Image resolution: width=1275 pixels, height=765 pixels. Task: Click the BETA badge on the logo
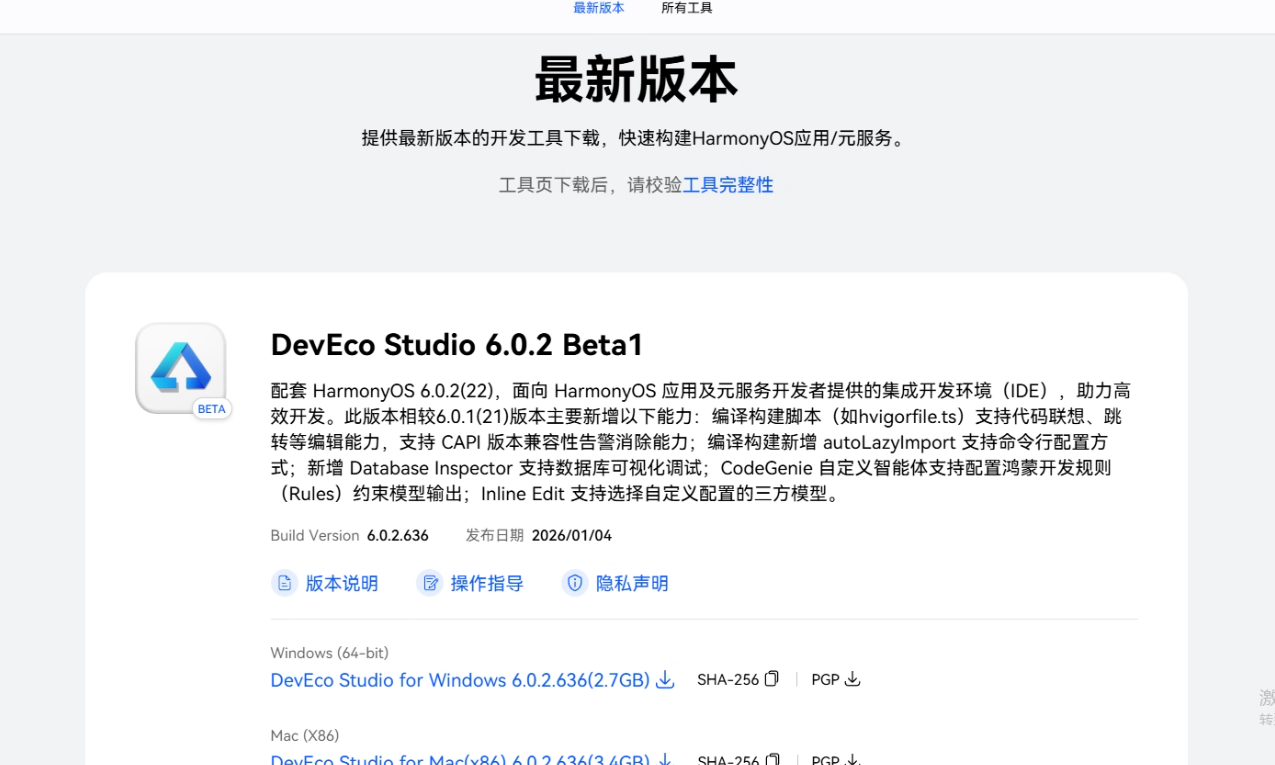(212, 409)
